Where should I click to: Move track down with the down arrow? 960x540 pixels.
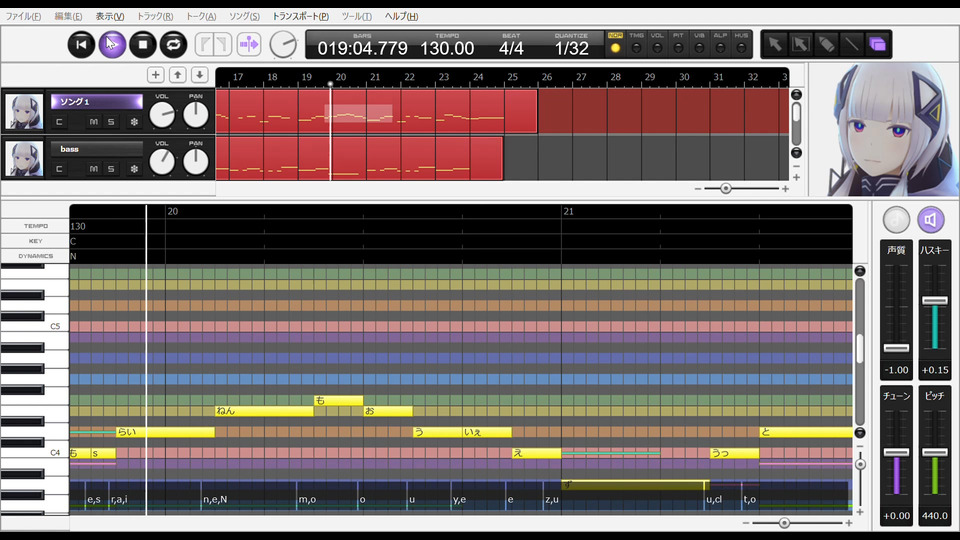[199, 75]
